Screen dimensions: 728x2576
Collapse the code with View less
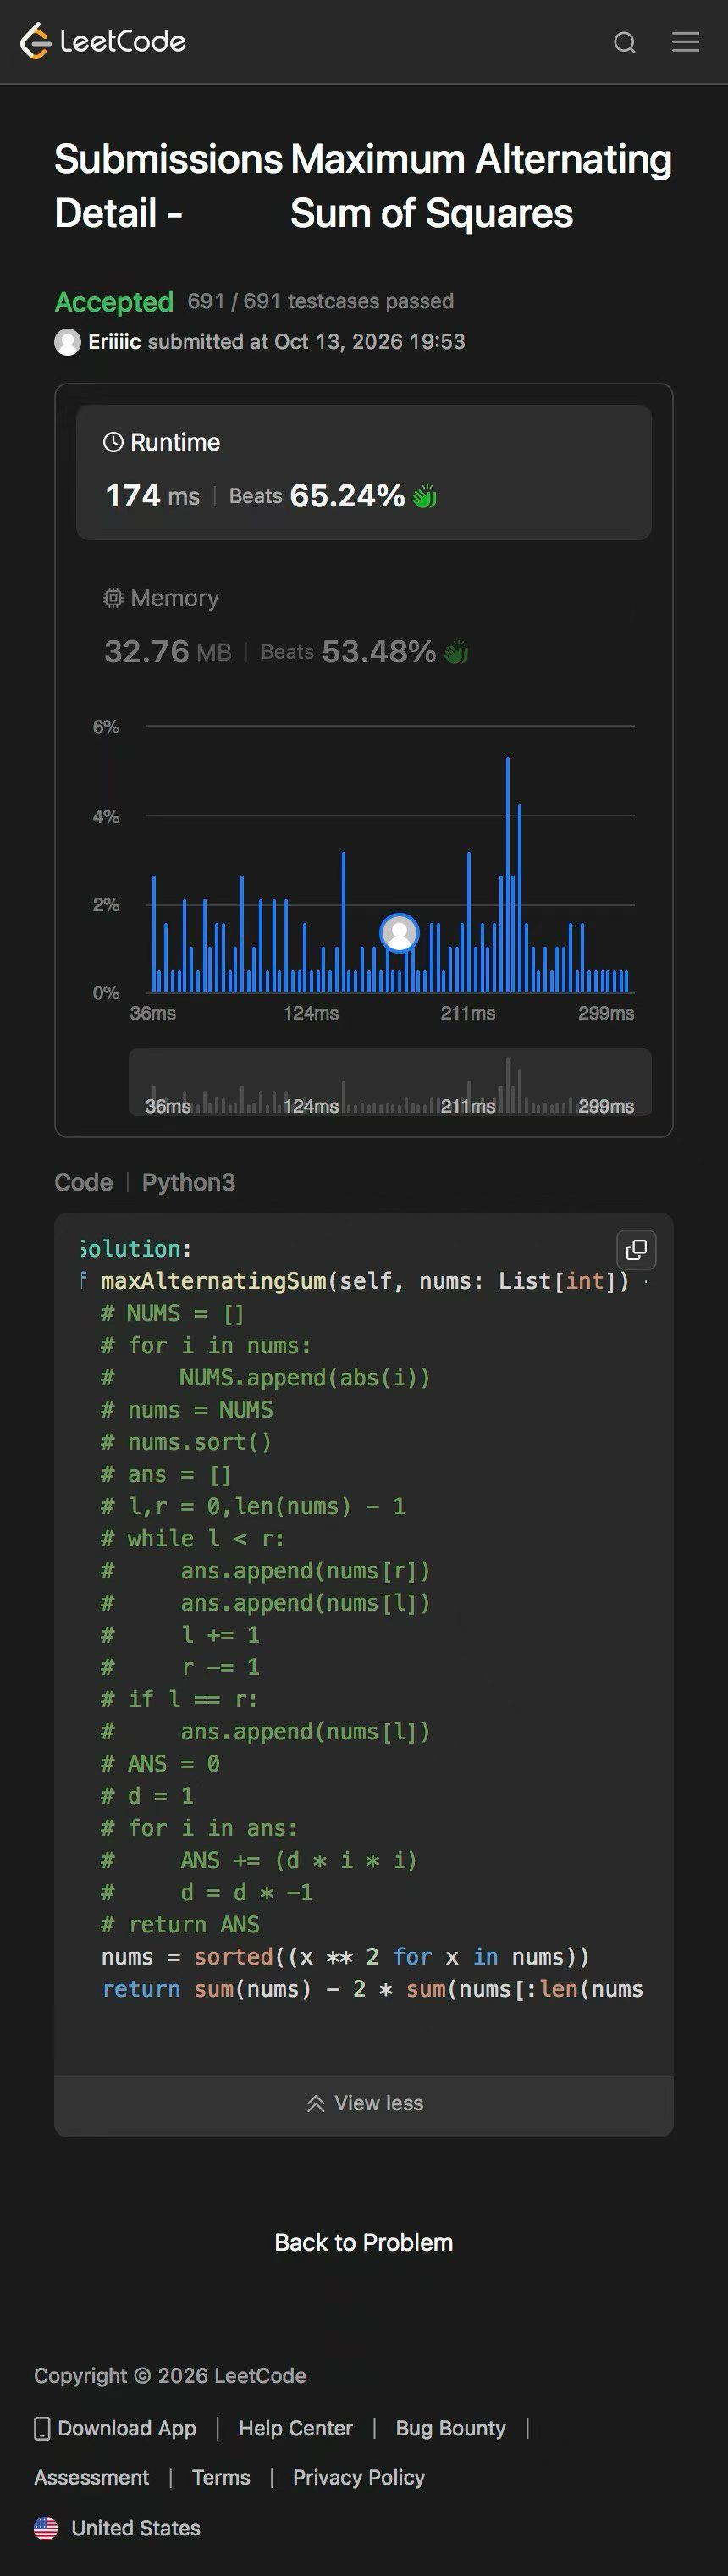tap(364, 2103)
